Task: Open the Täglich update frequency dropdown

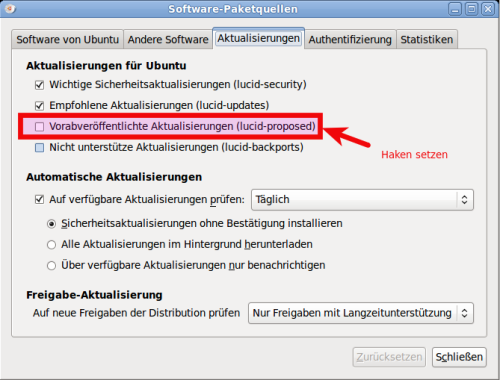Action: pos(362,200)
